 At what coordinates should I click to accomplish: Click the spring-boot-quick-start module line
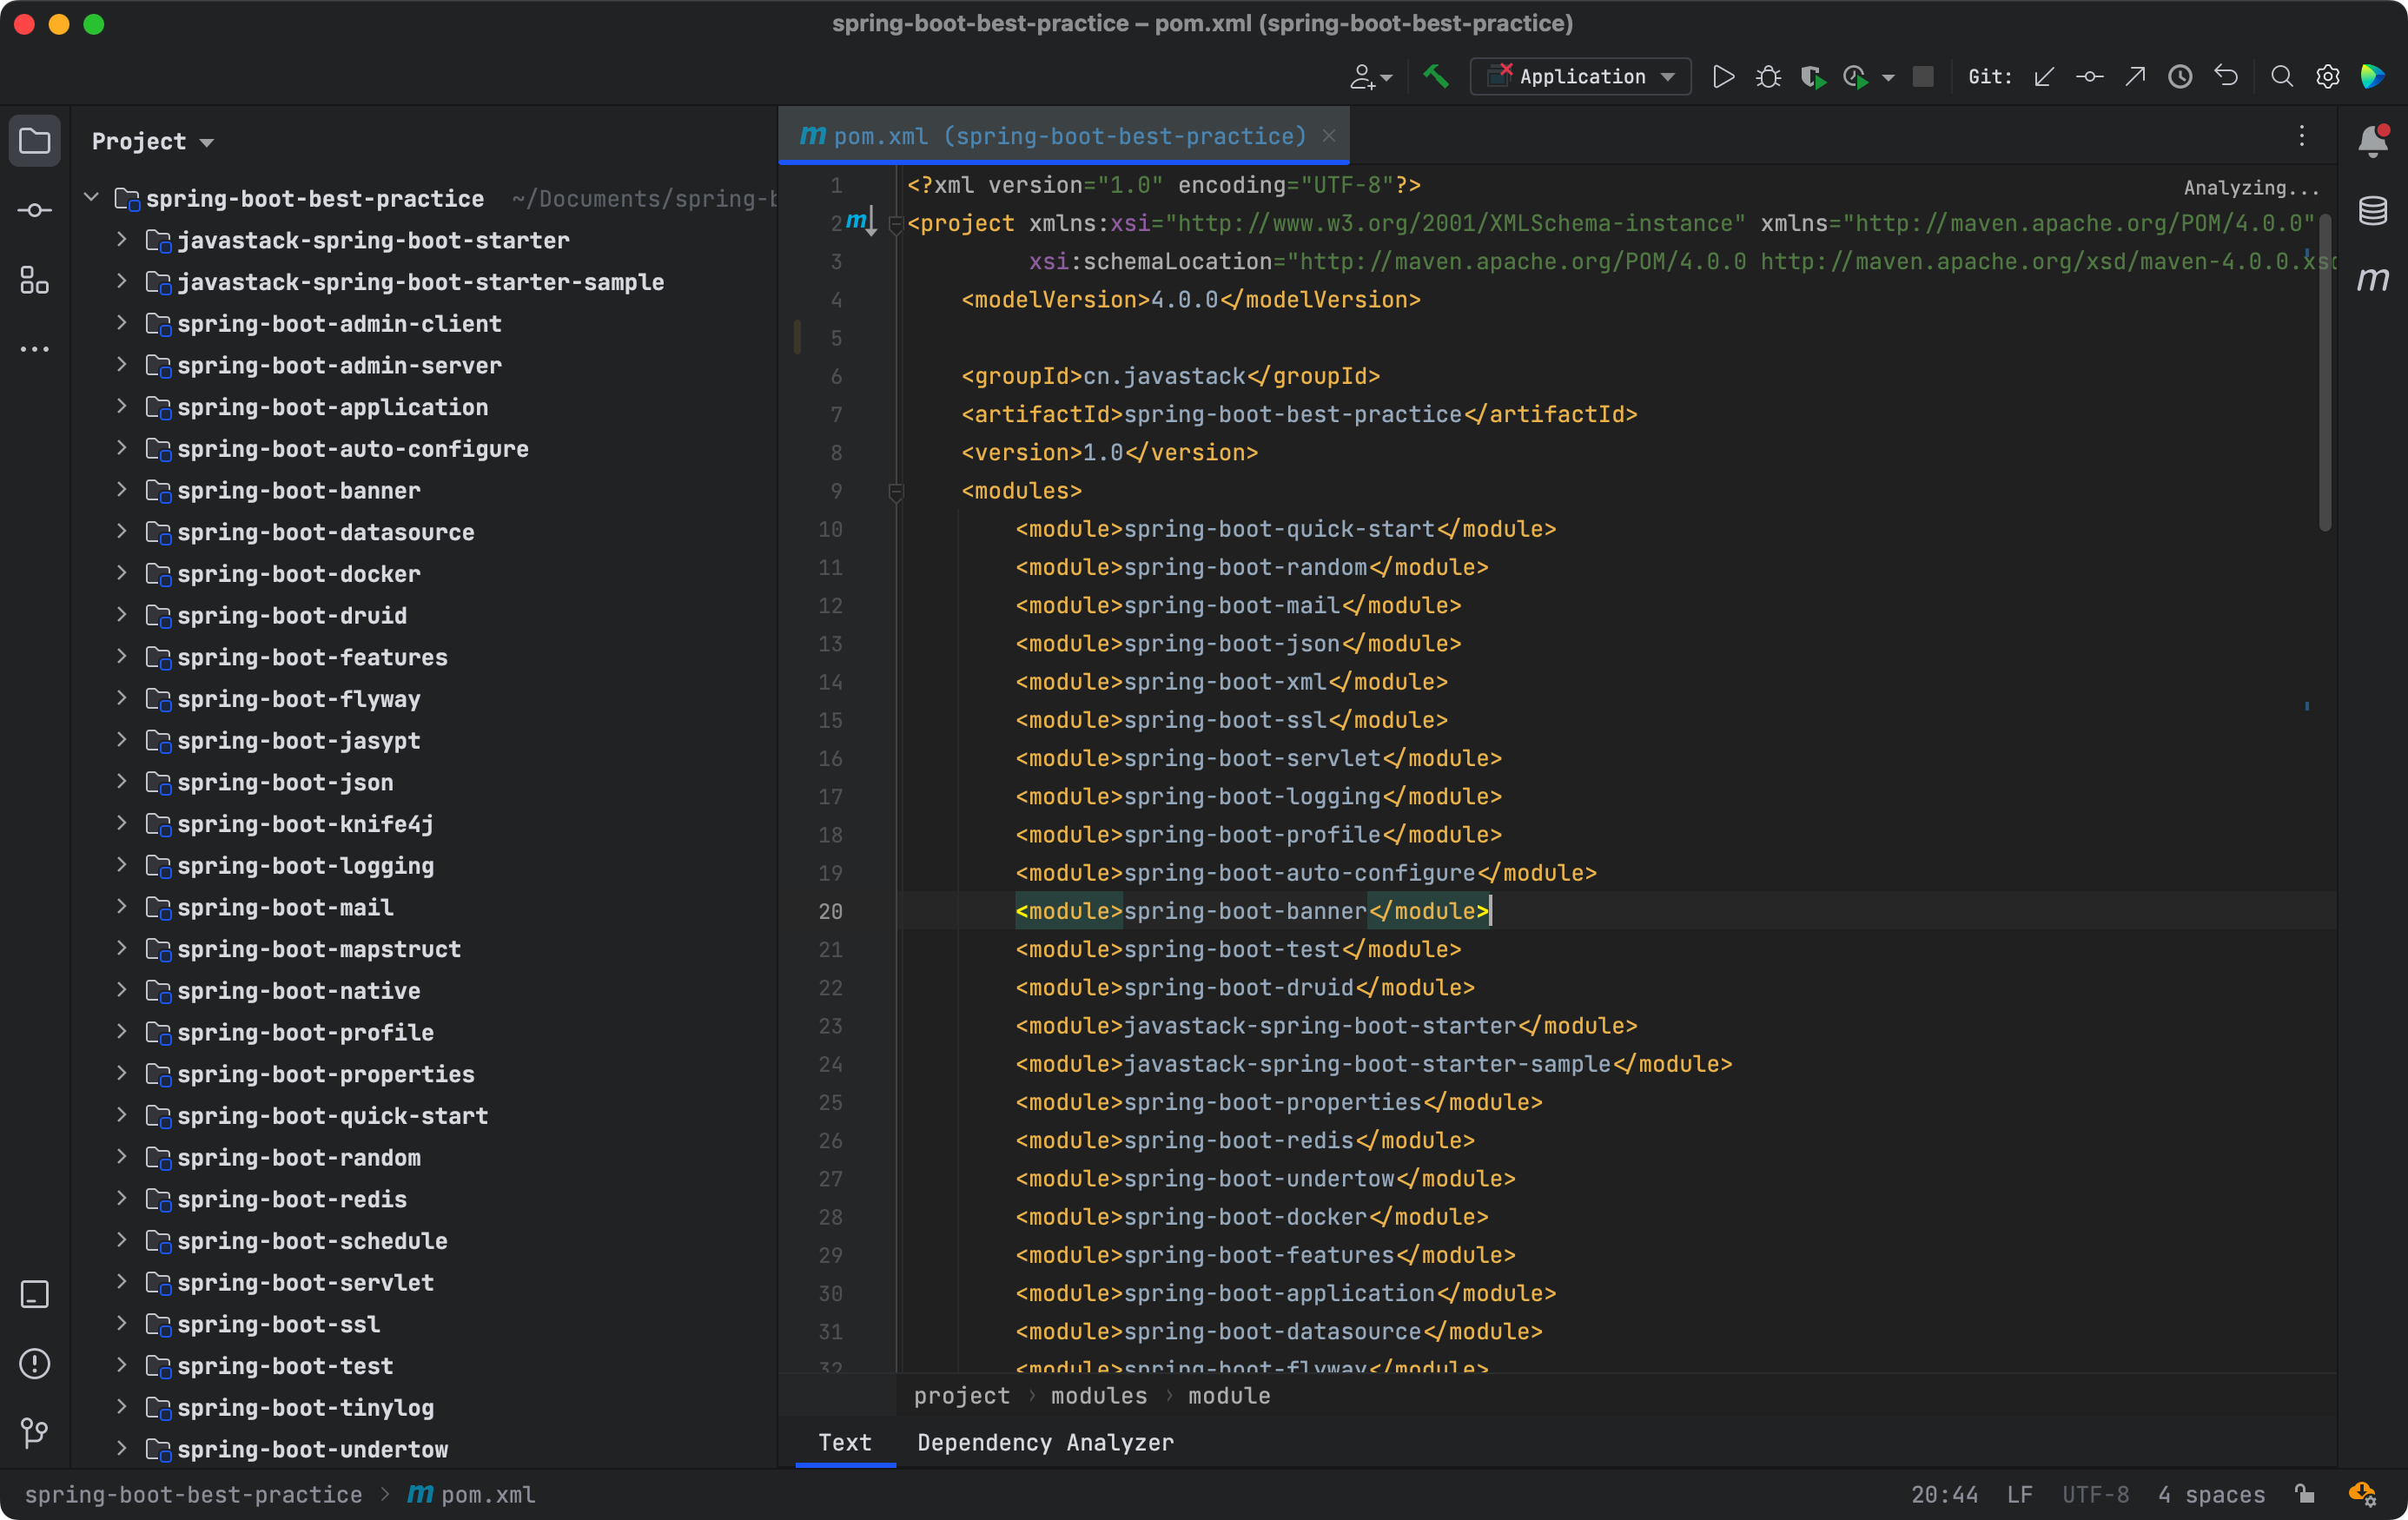pyautogui.click(x=1285, y=529)
